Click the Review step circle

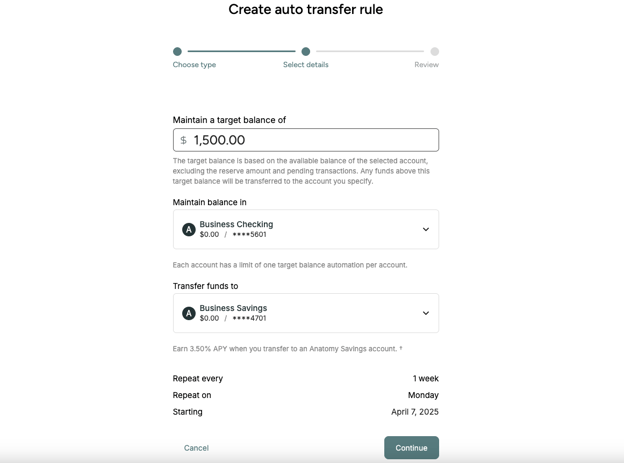coord(434,51)
